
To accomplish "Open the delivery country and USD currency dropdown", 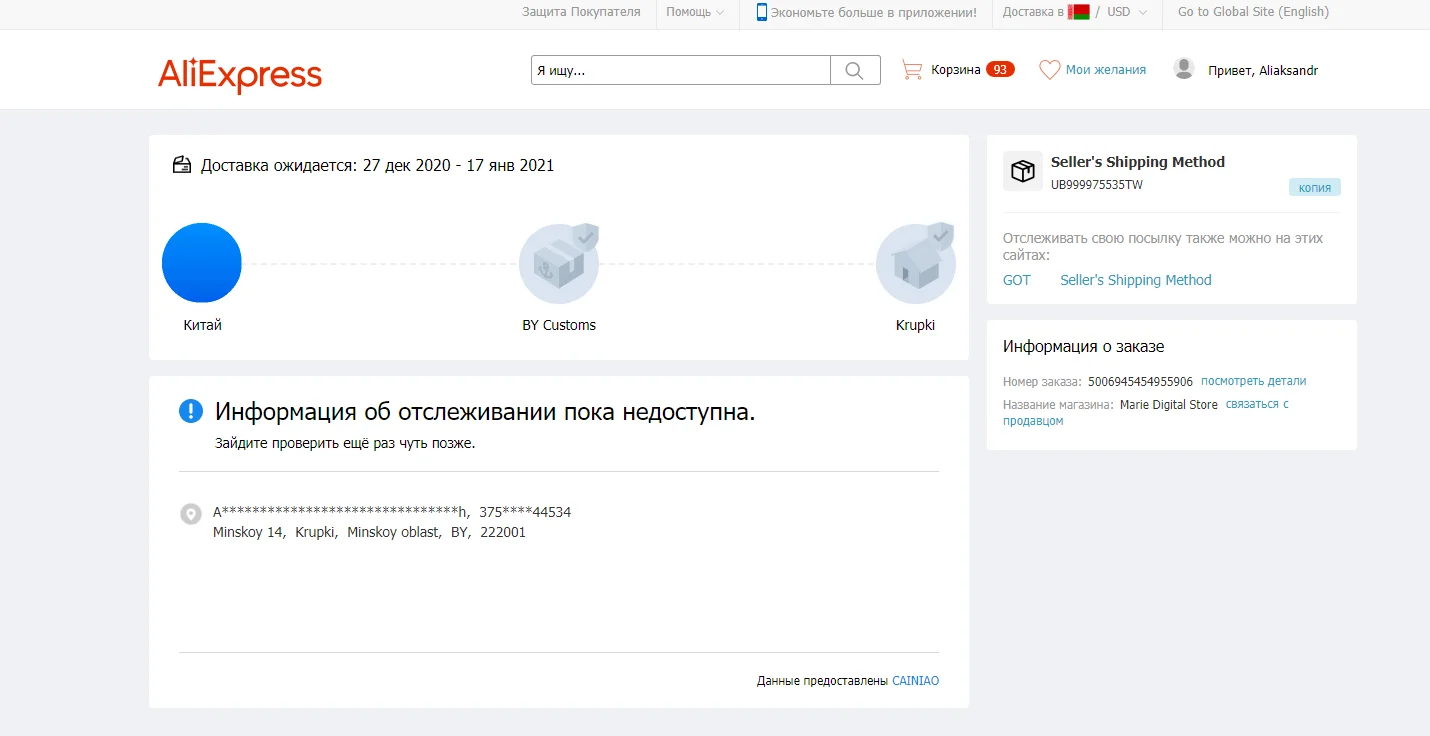I will (x=1075, y=12).
